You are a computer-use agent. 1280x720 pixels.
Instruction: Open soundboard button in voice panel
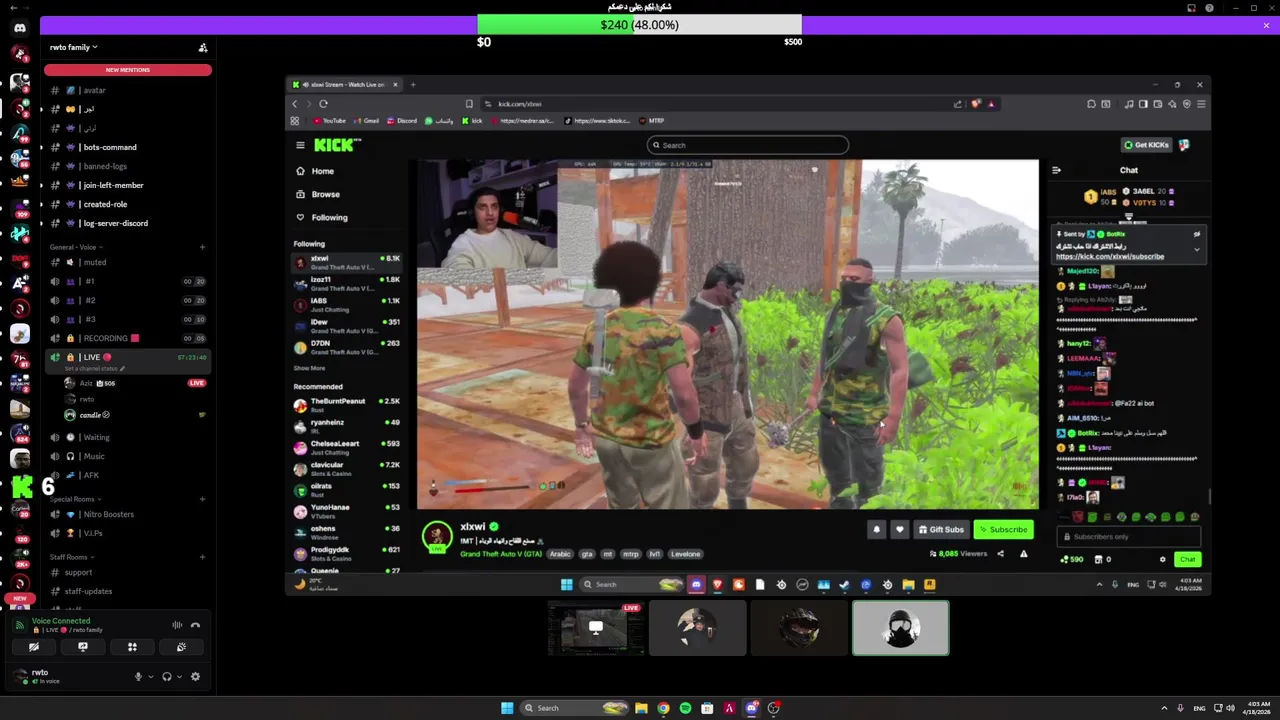click(181, 647)
